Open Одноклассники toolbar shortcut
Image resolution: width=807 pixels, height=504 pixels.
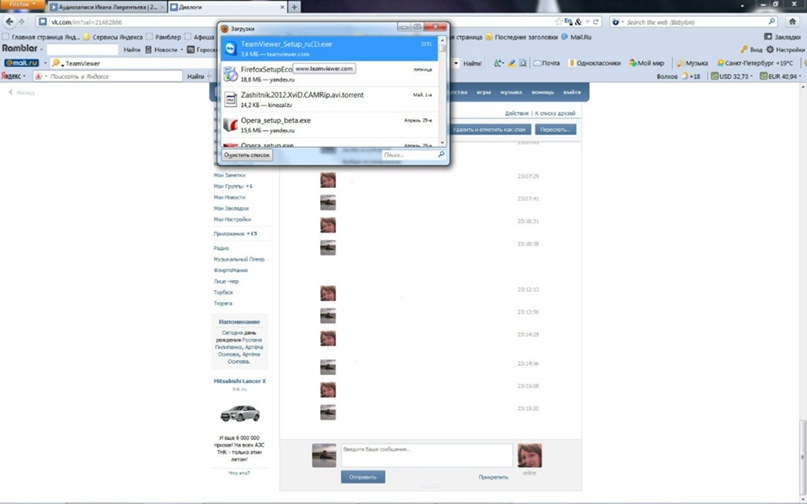pyautogui.click(x=596, y=63)
